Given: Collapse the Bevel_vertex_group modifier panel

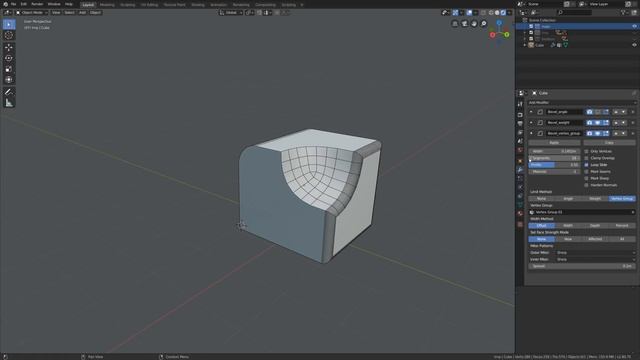Looking at the screenshot, I should coord(531,133).
